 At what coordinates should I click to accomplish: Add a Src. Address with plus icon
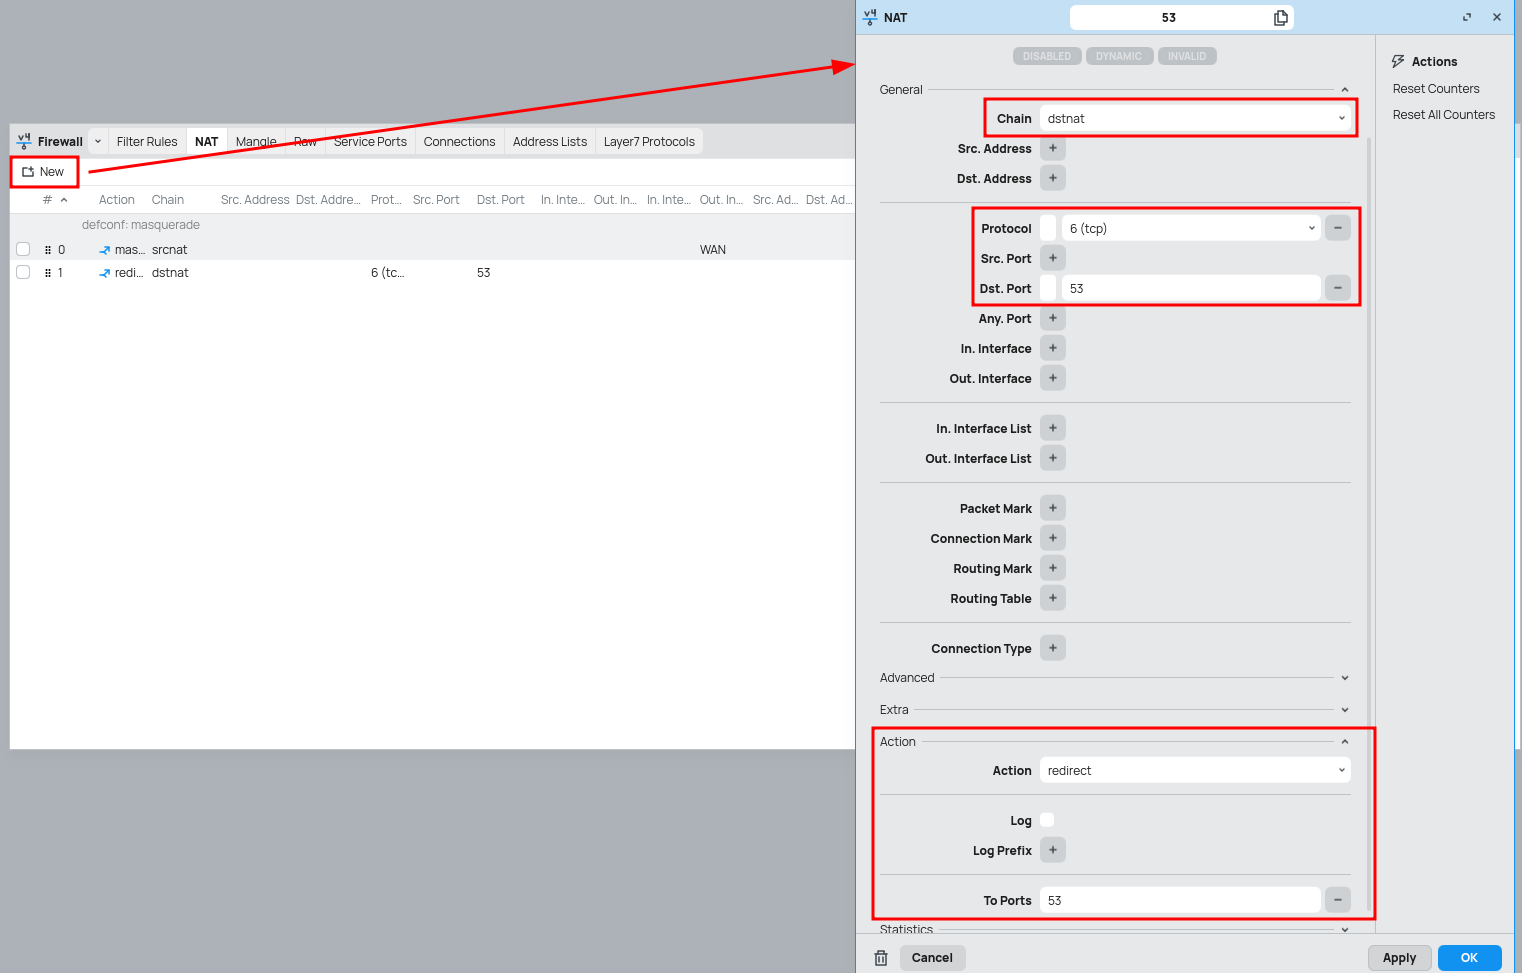[1052, 148]
